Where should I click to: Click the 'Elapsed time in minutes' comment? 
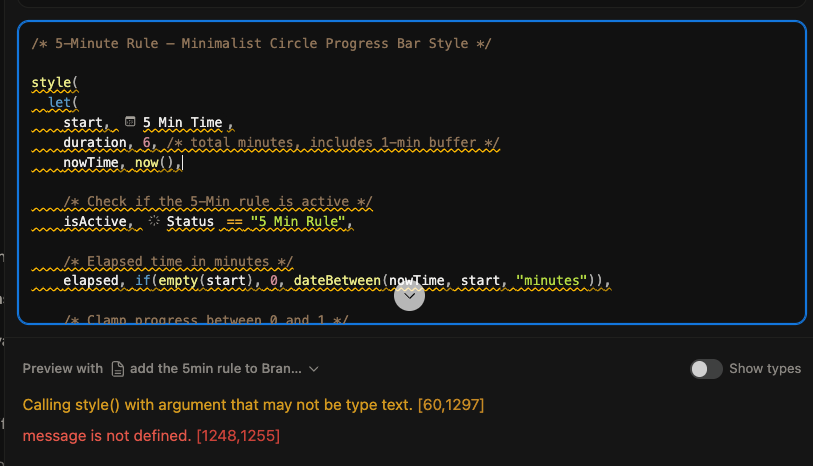(178, 261)
